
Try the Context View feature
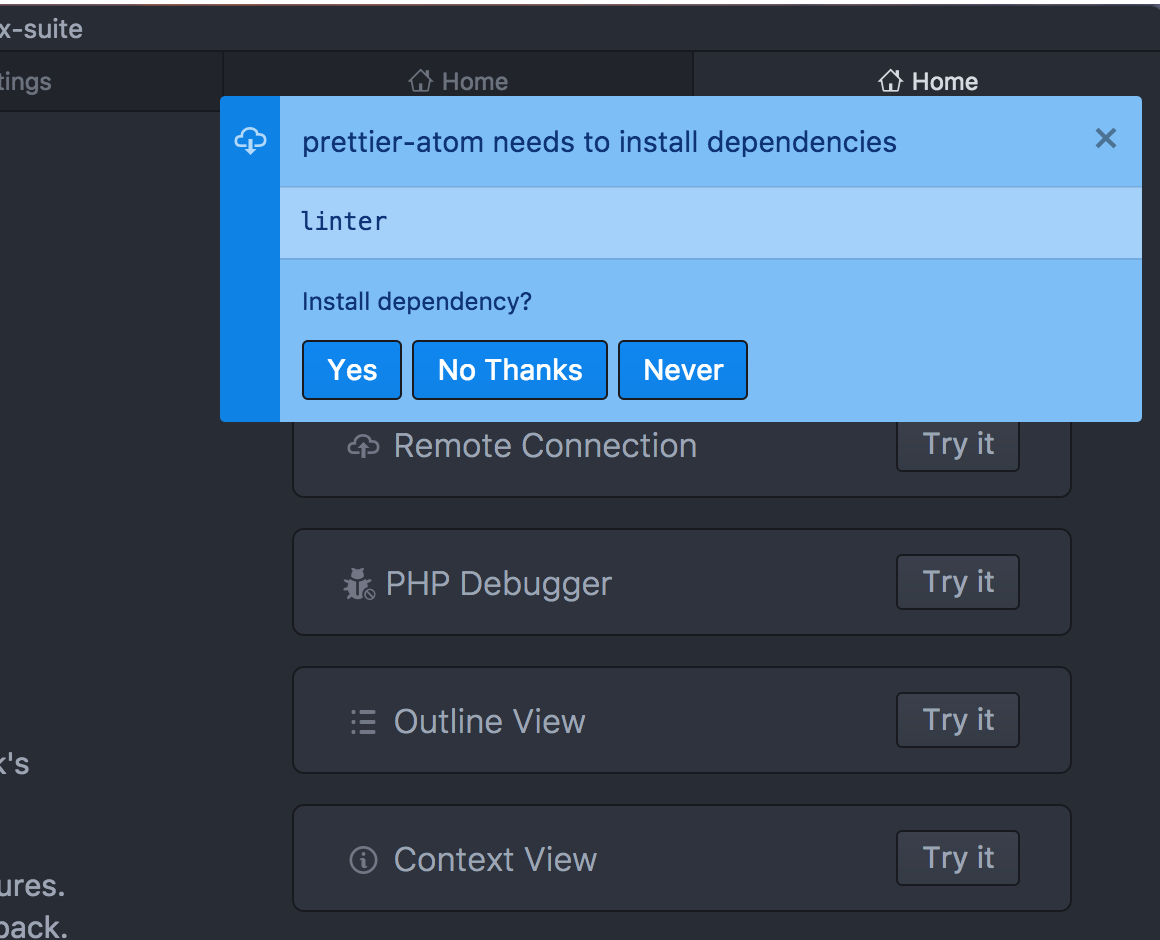tap(958, 858)
